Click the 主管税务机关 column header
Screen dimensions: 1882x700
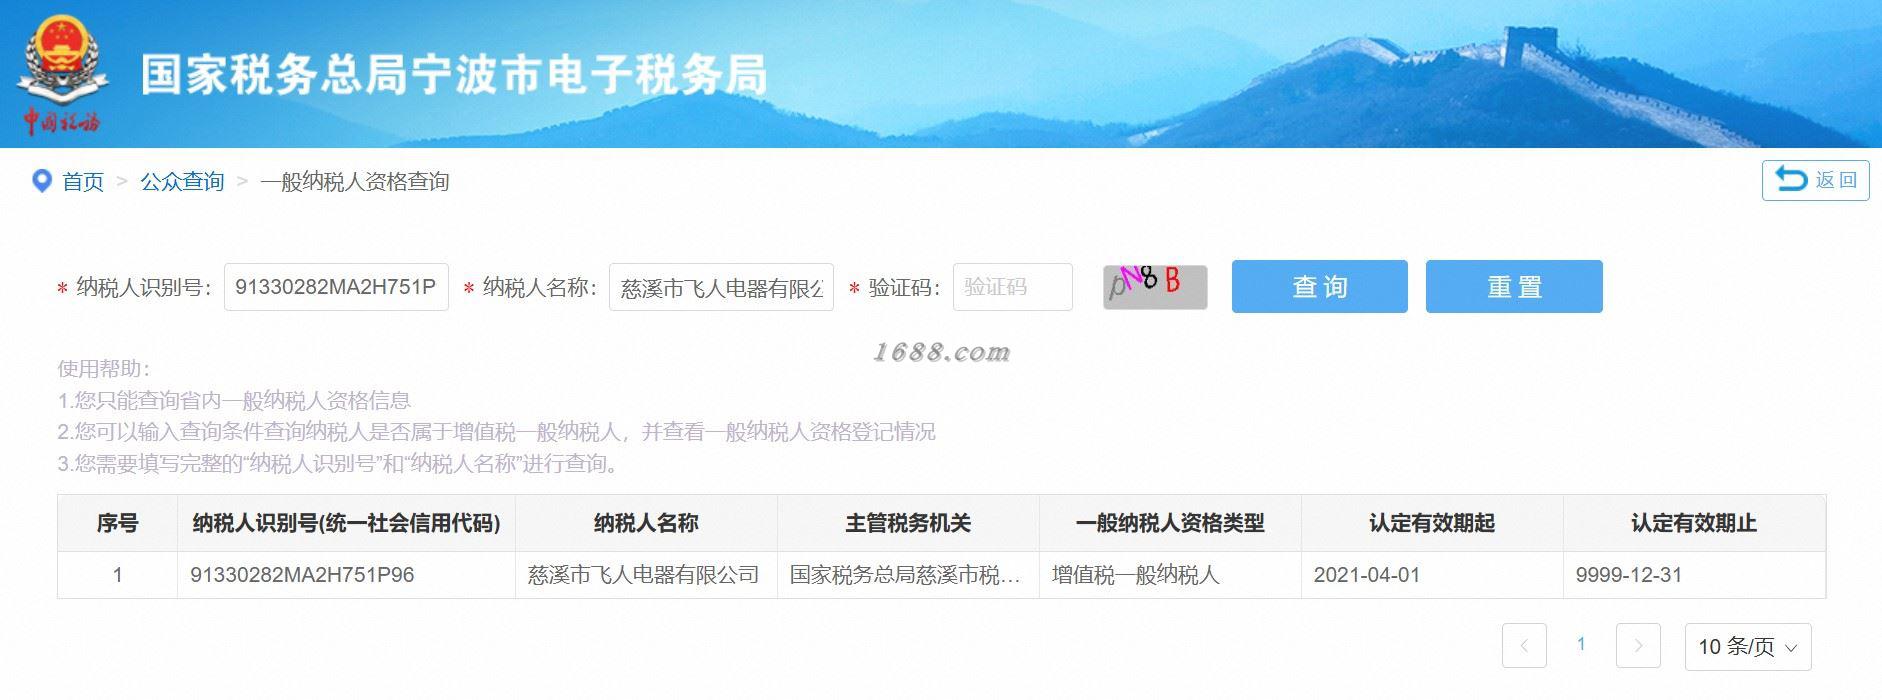(x=908, y=523)
